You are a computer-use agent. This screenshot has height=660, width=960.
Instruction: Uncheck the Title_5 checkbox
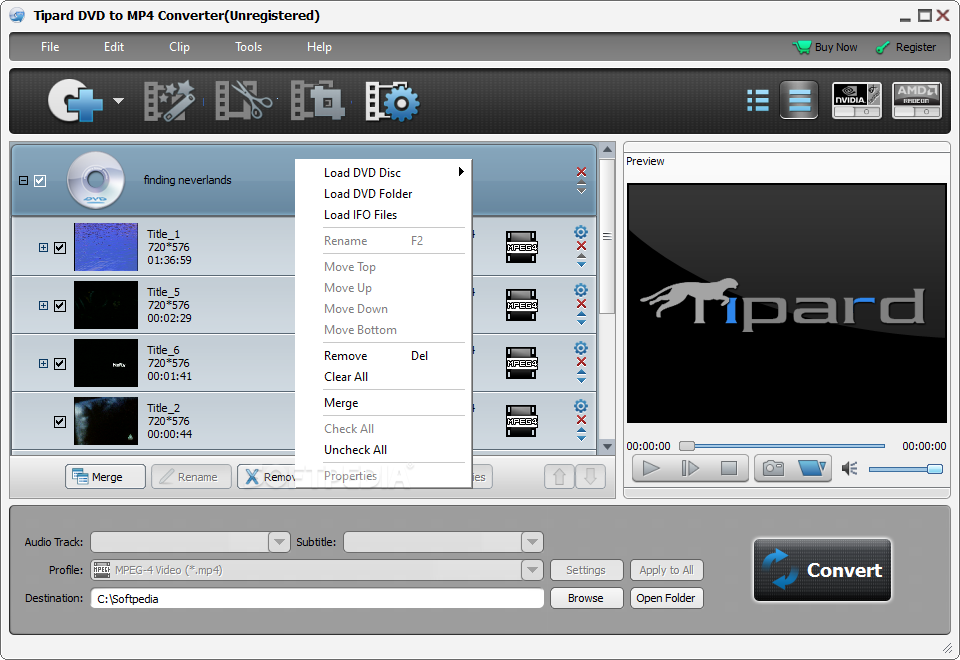click(60, 306)
